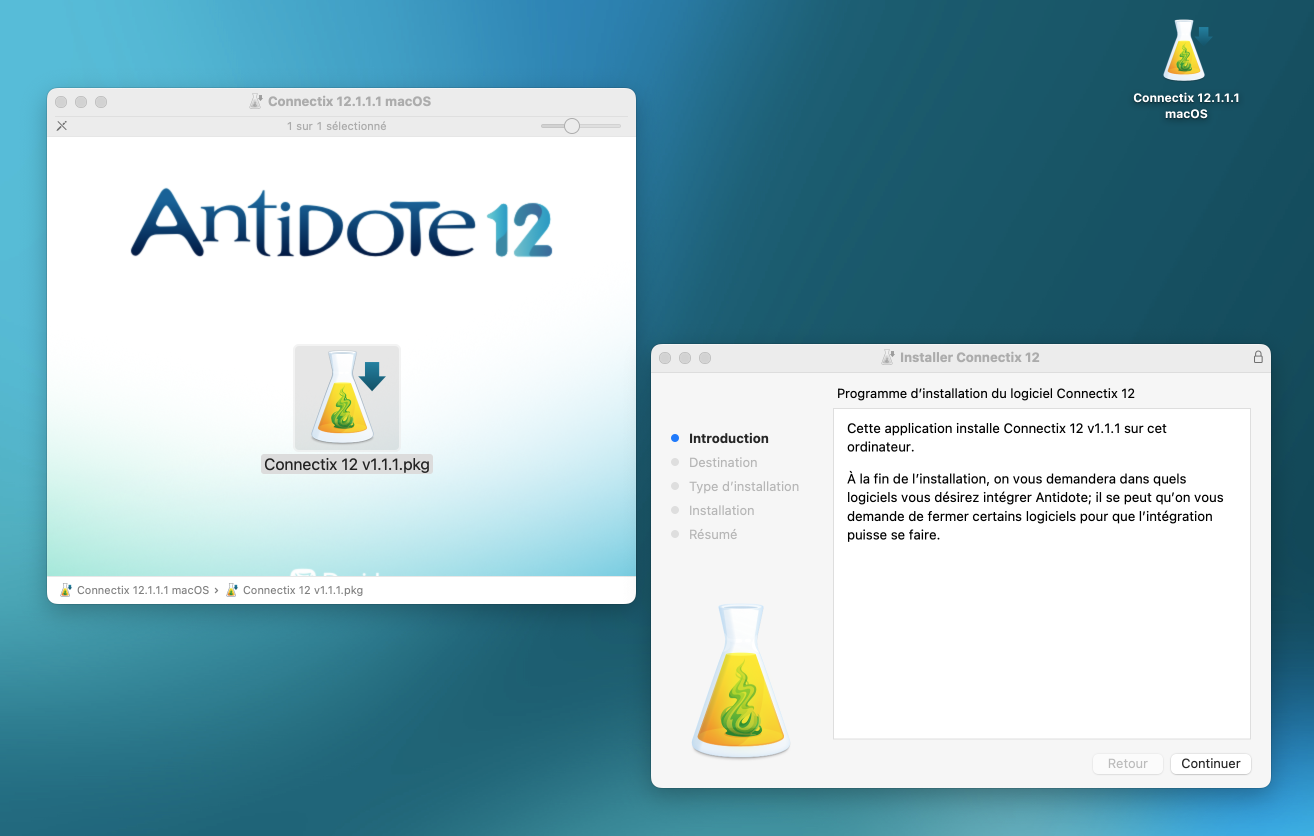
Task: Click the Continuer button
Action: coord(1210,763)
